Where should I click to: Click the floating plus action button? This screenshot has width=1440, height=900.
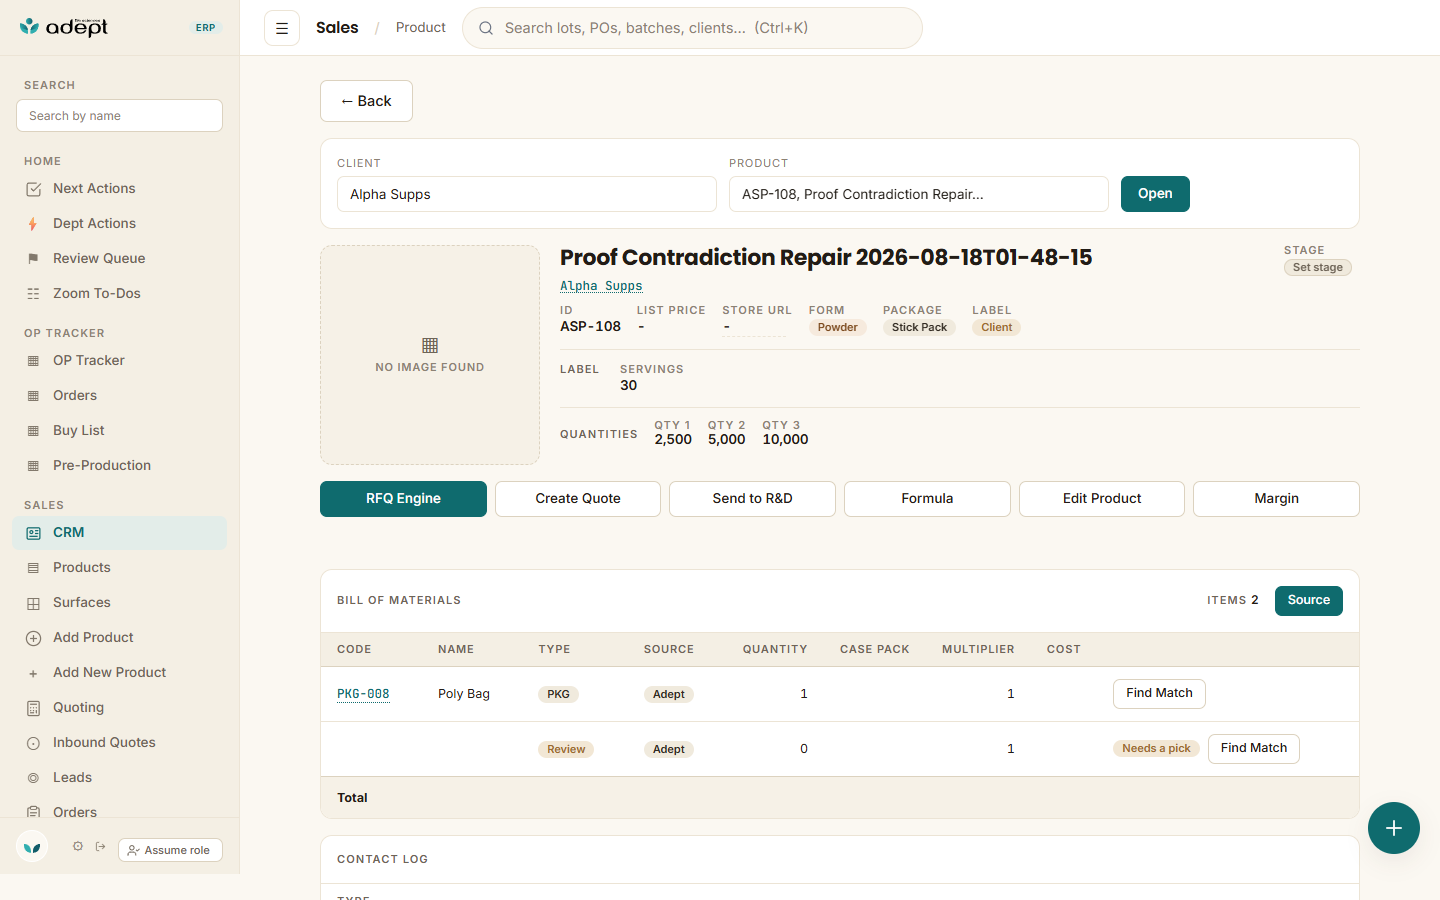tap(1394, 828)
